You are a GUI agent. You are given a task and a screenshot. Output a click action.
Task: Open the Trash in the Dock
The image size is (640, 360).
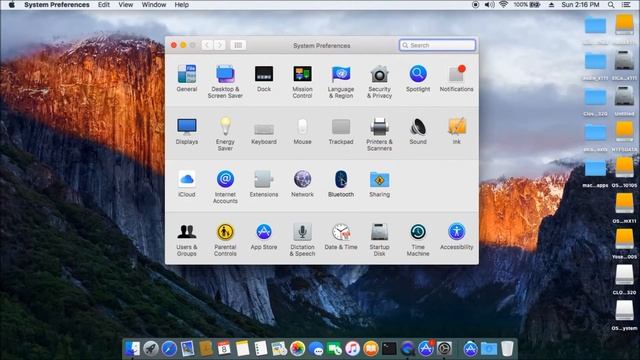(x=507, y=349)
